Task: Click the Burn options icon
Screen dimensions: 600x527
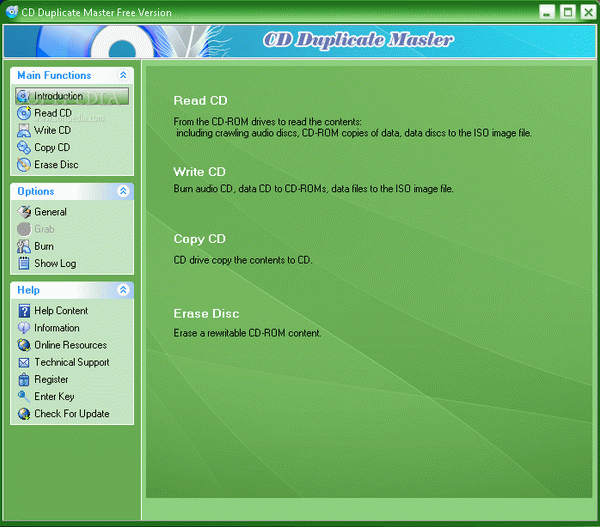Action: click(x=24, y=246)
